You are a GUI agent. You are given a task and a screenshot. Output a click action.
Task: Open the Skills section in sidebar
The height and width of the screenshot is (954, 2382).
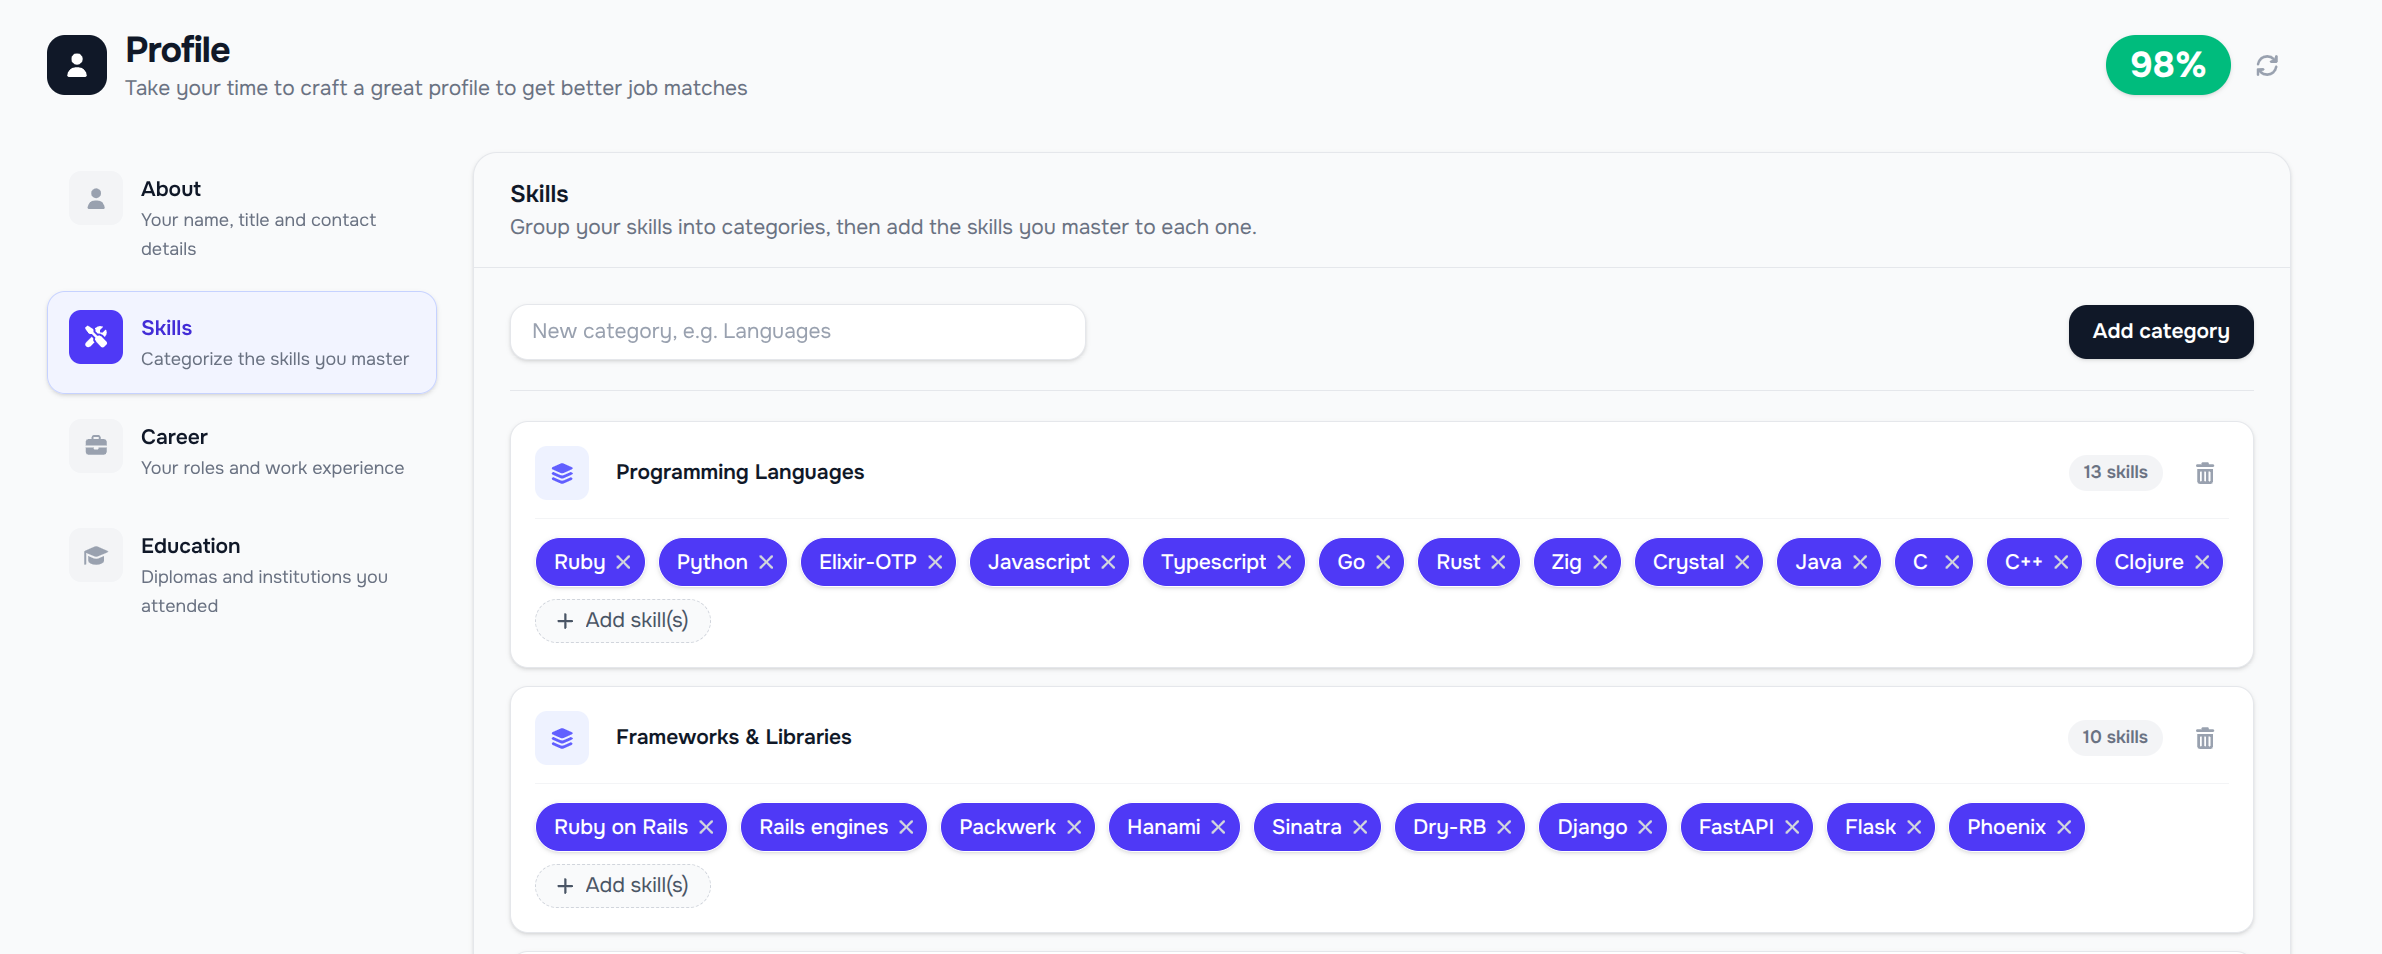(x=242, y=342)
